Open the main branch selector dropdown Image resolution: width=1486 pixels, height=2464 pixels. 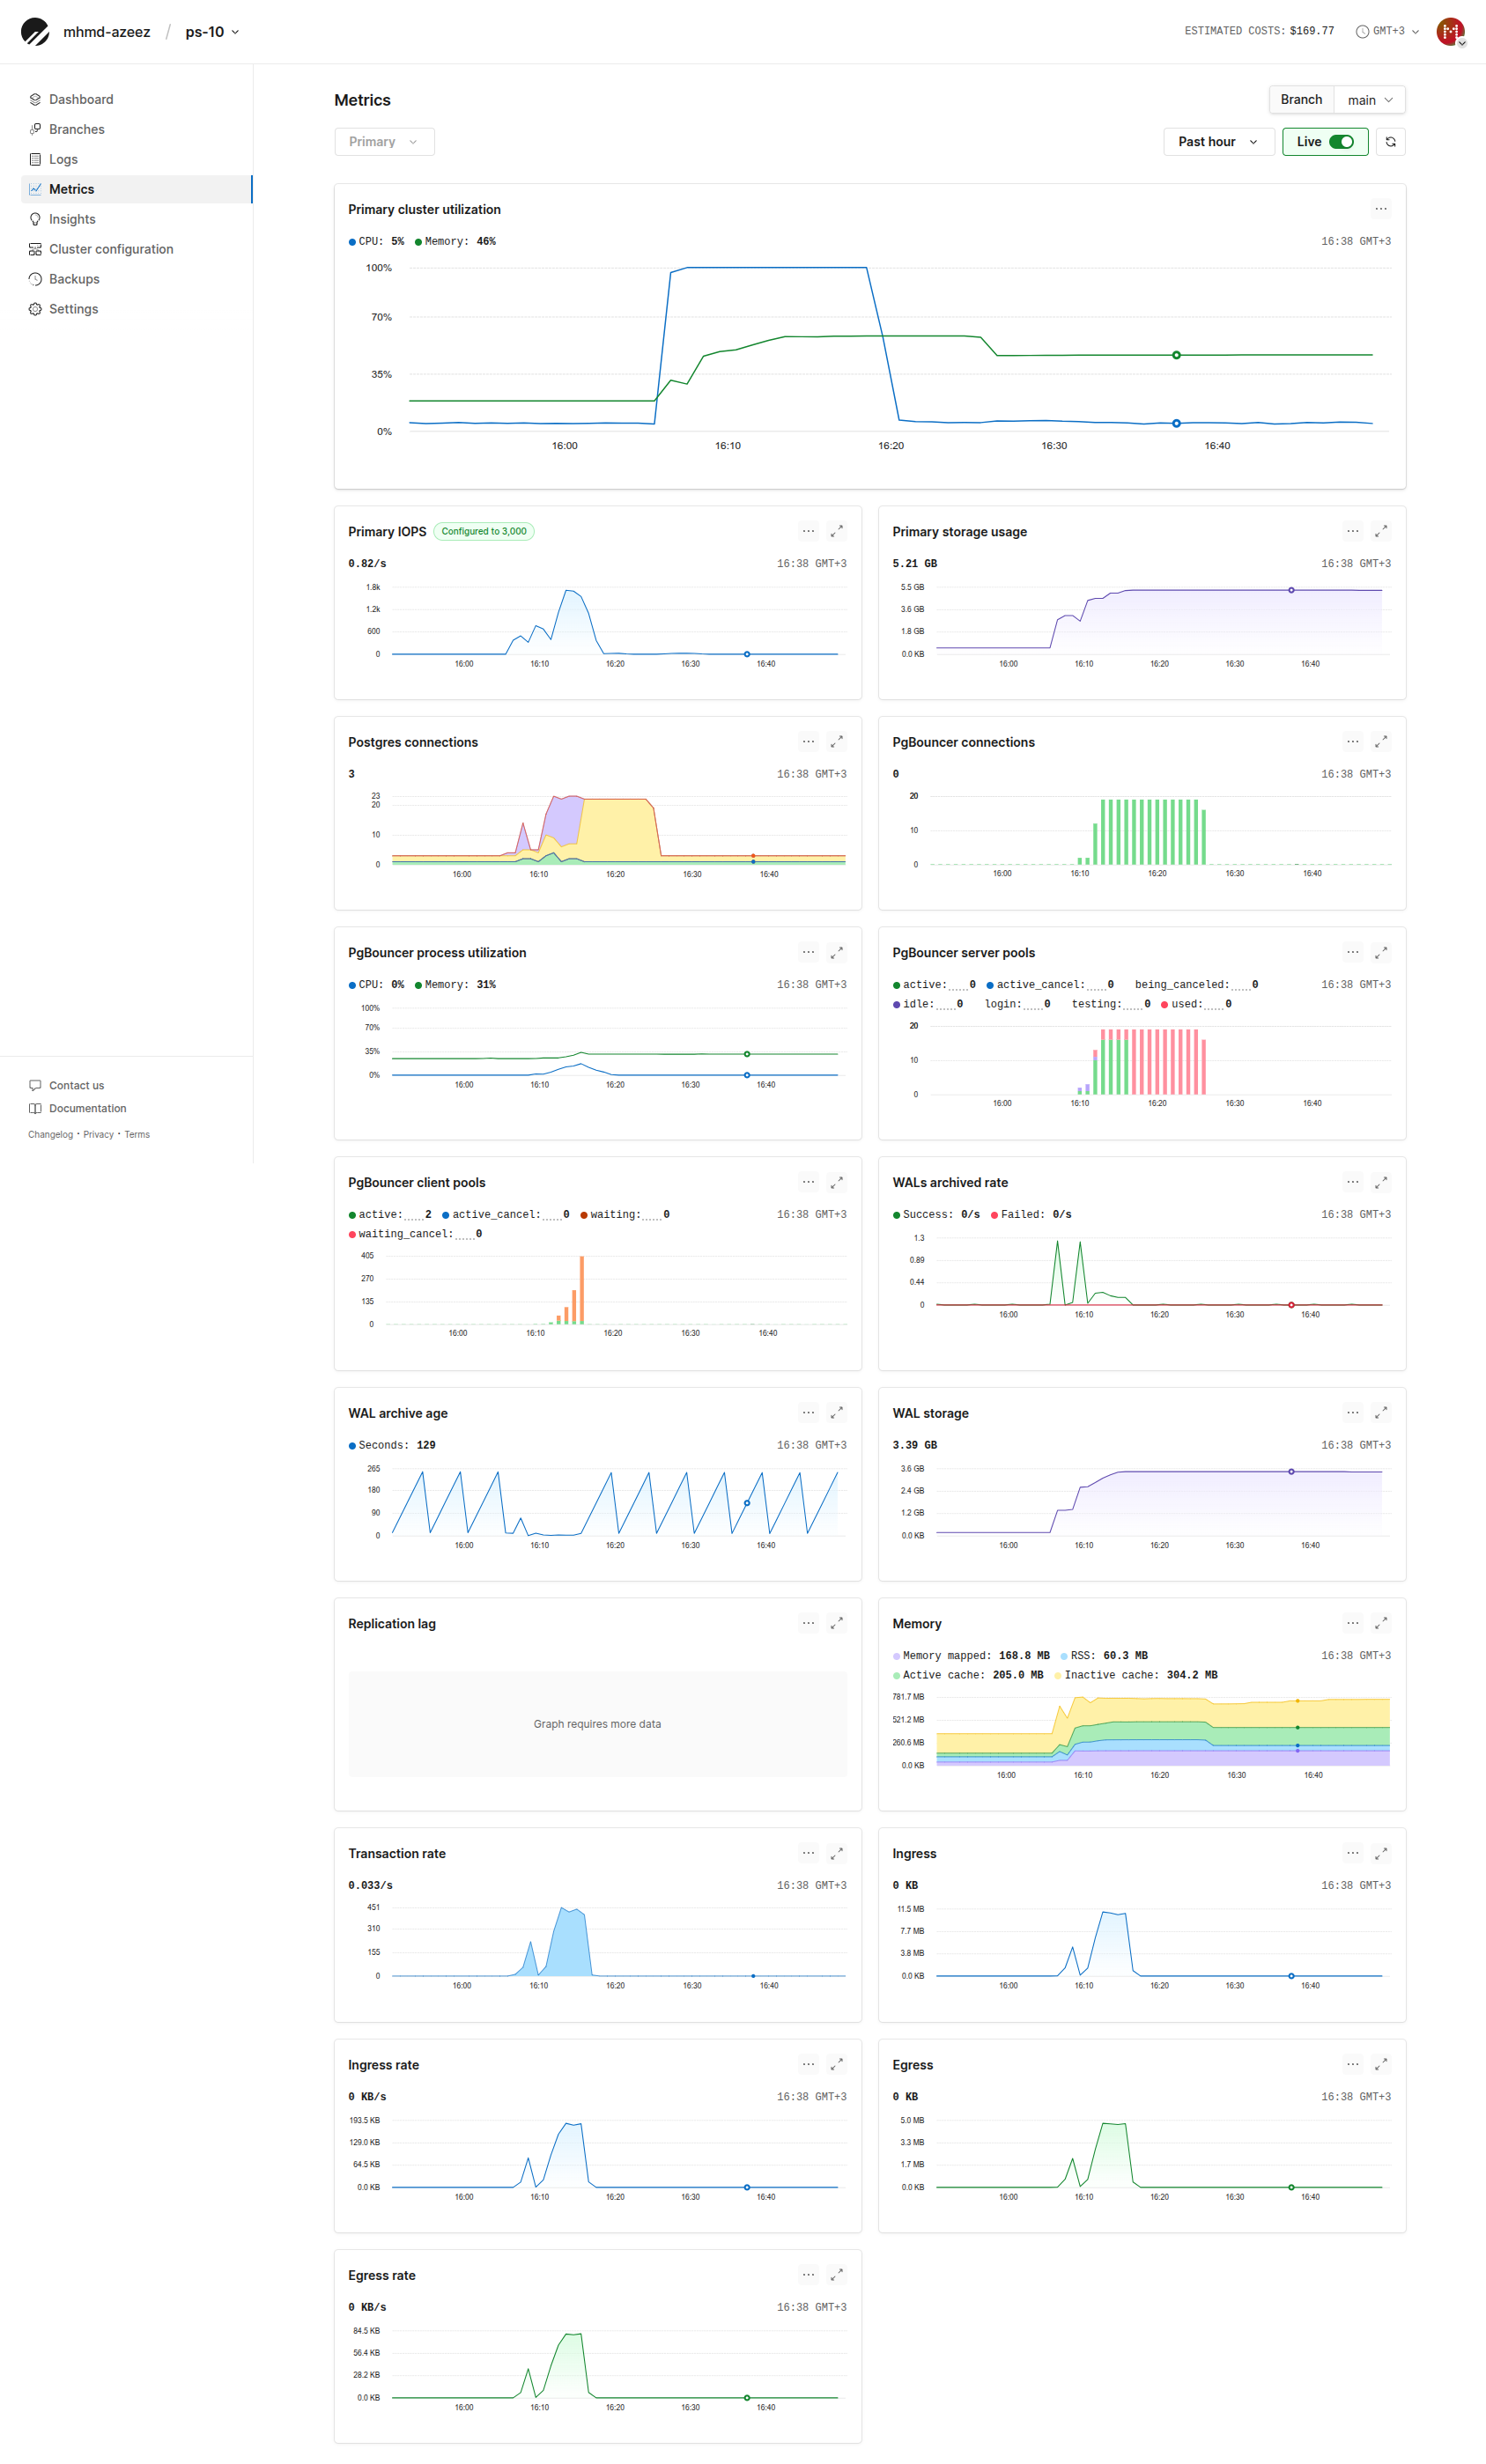(x=1369, y=100)
